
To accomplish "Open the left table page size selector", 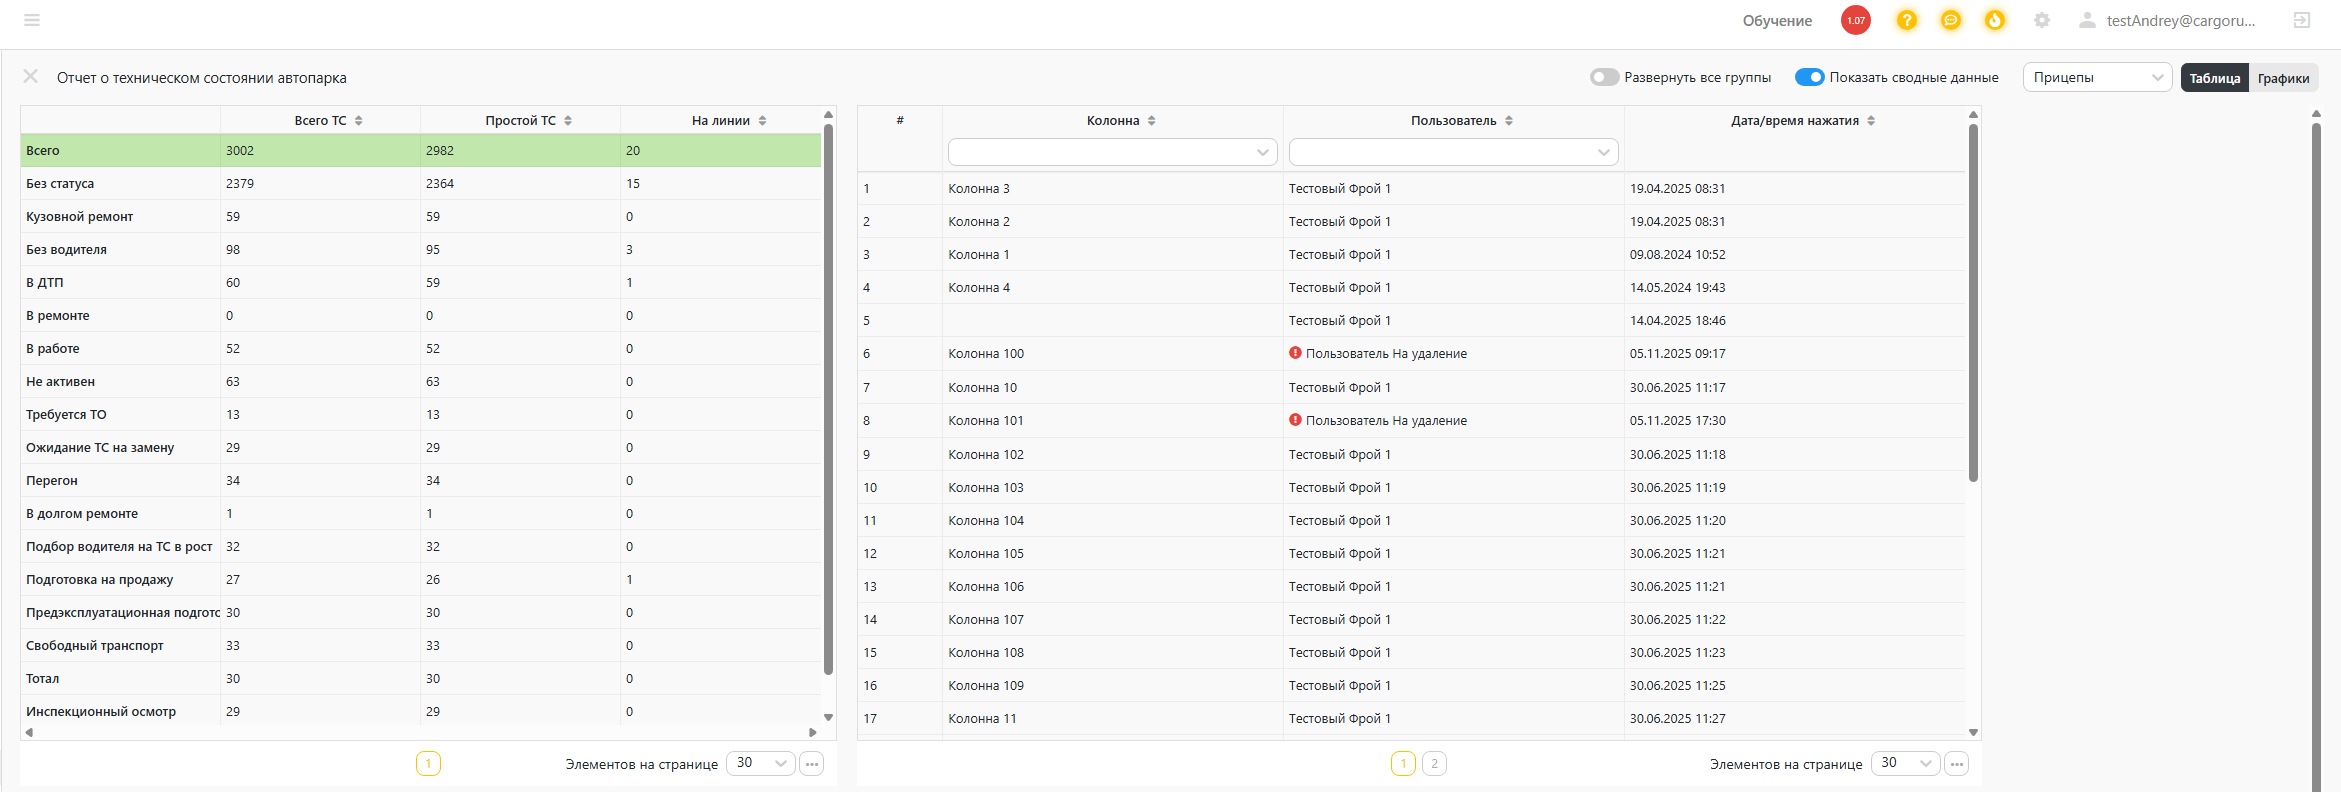I will [761, 763].
